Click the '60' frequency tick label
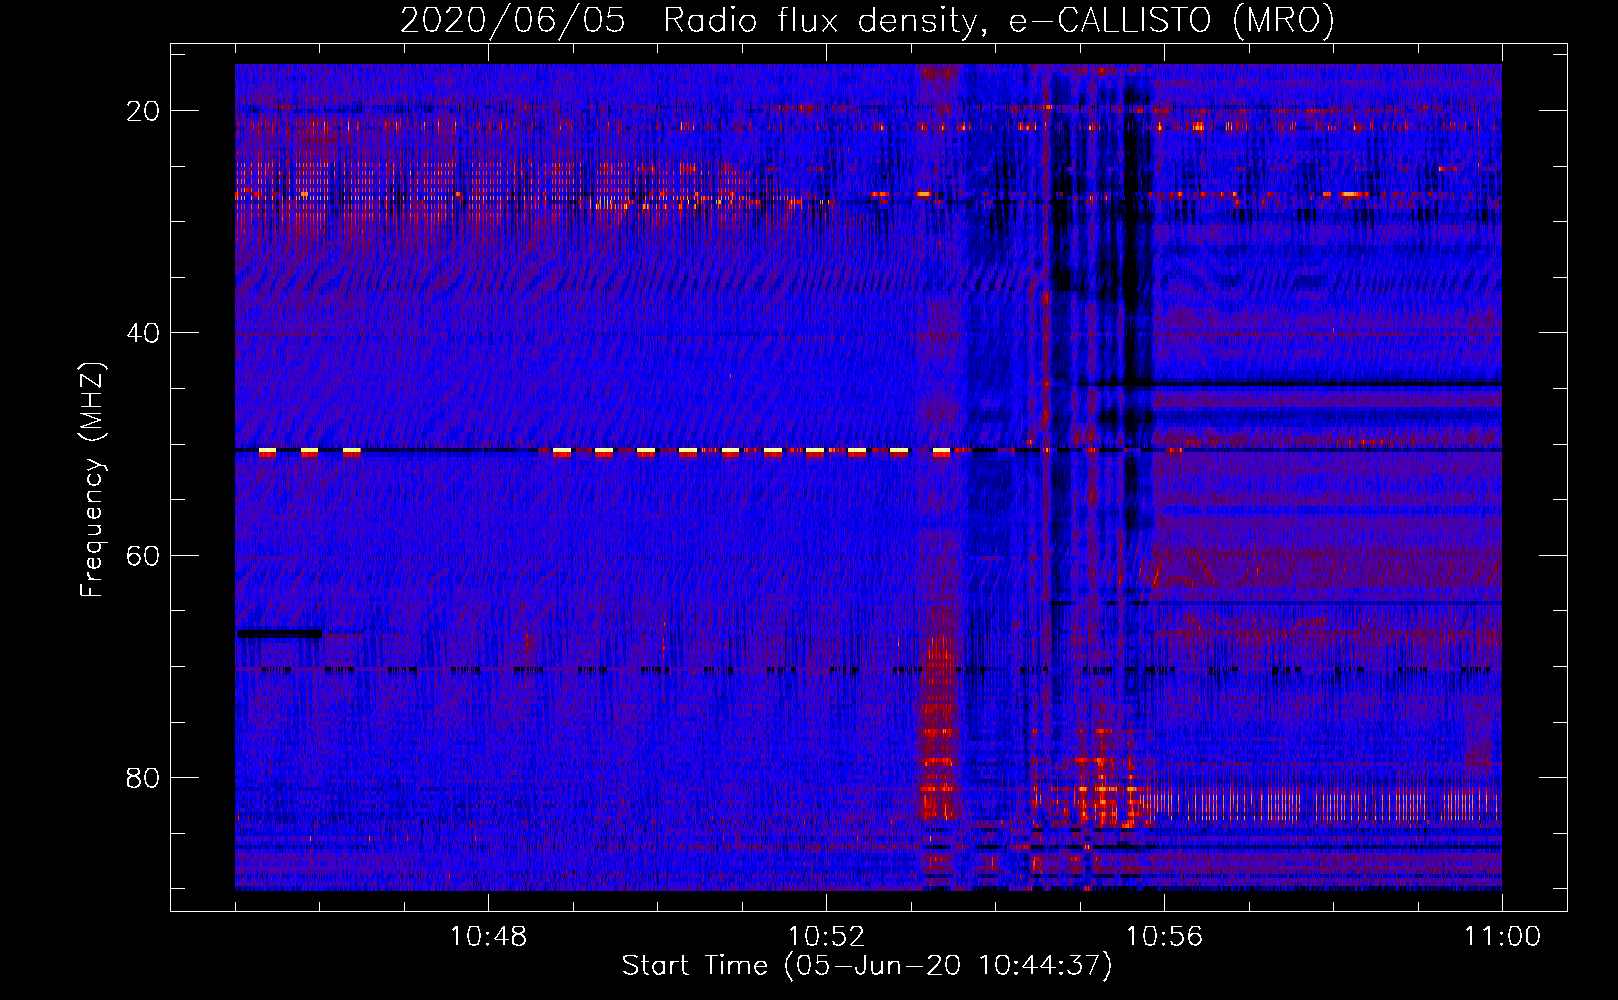Viewport: 1618px width, 1000px height. pos(143,555)
